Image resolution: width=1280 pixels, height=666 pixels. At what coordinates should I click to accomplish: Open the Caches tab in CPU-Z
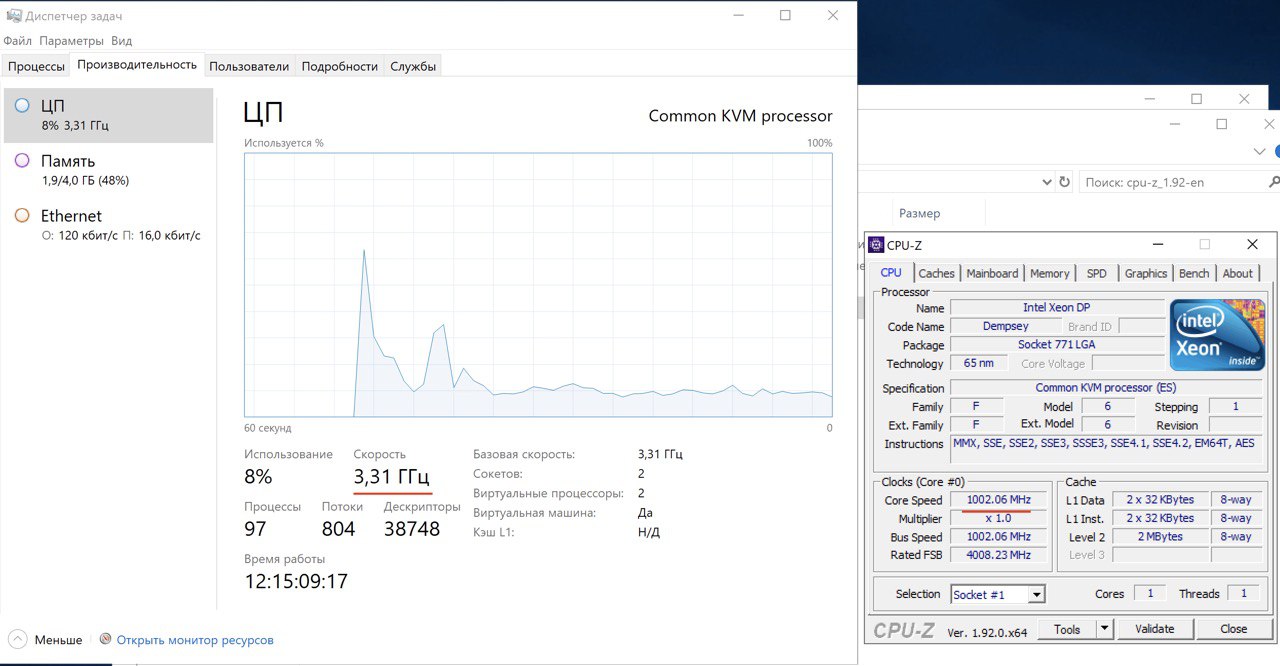(937, 273)
